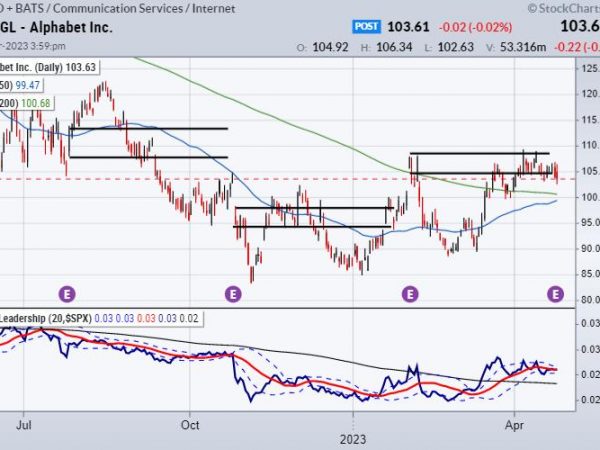Viewport: 600px width, 450px height.
Task: Click the 2023 year label on time axis
Action: [x=353, y=439]
